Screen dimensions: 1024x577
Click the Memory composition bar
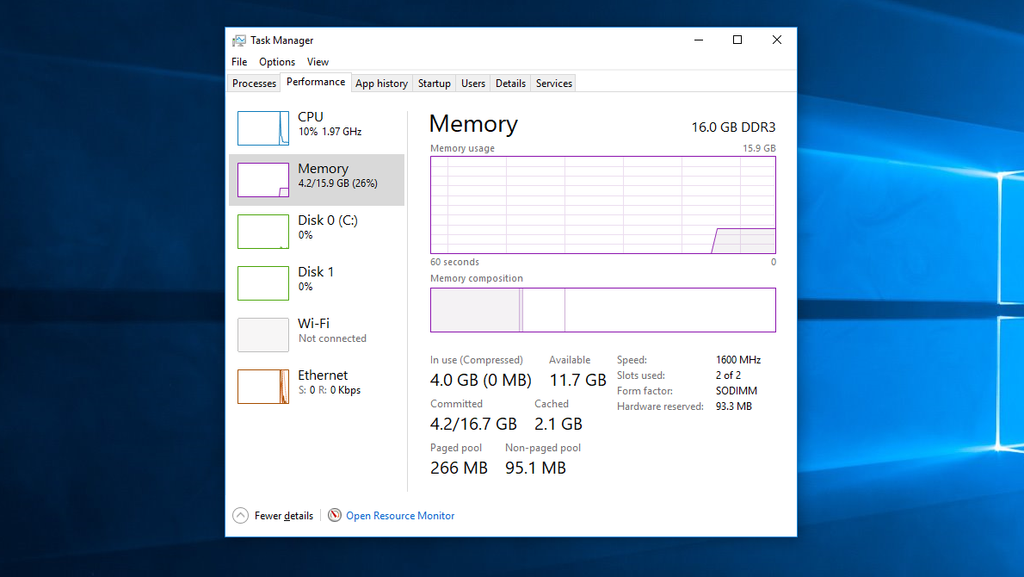pos(602,310)
